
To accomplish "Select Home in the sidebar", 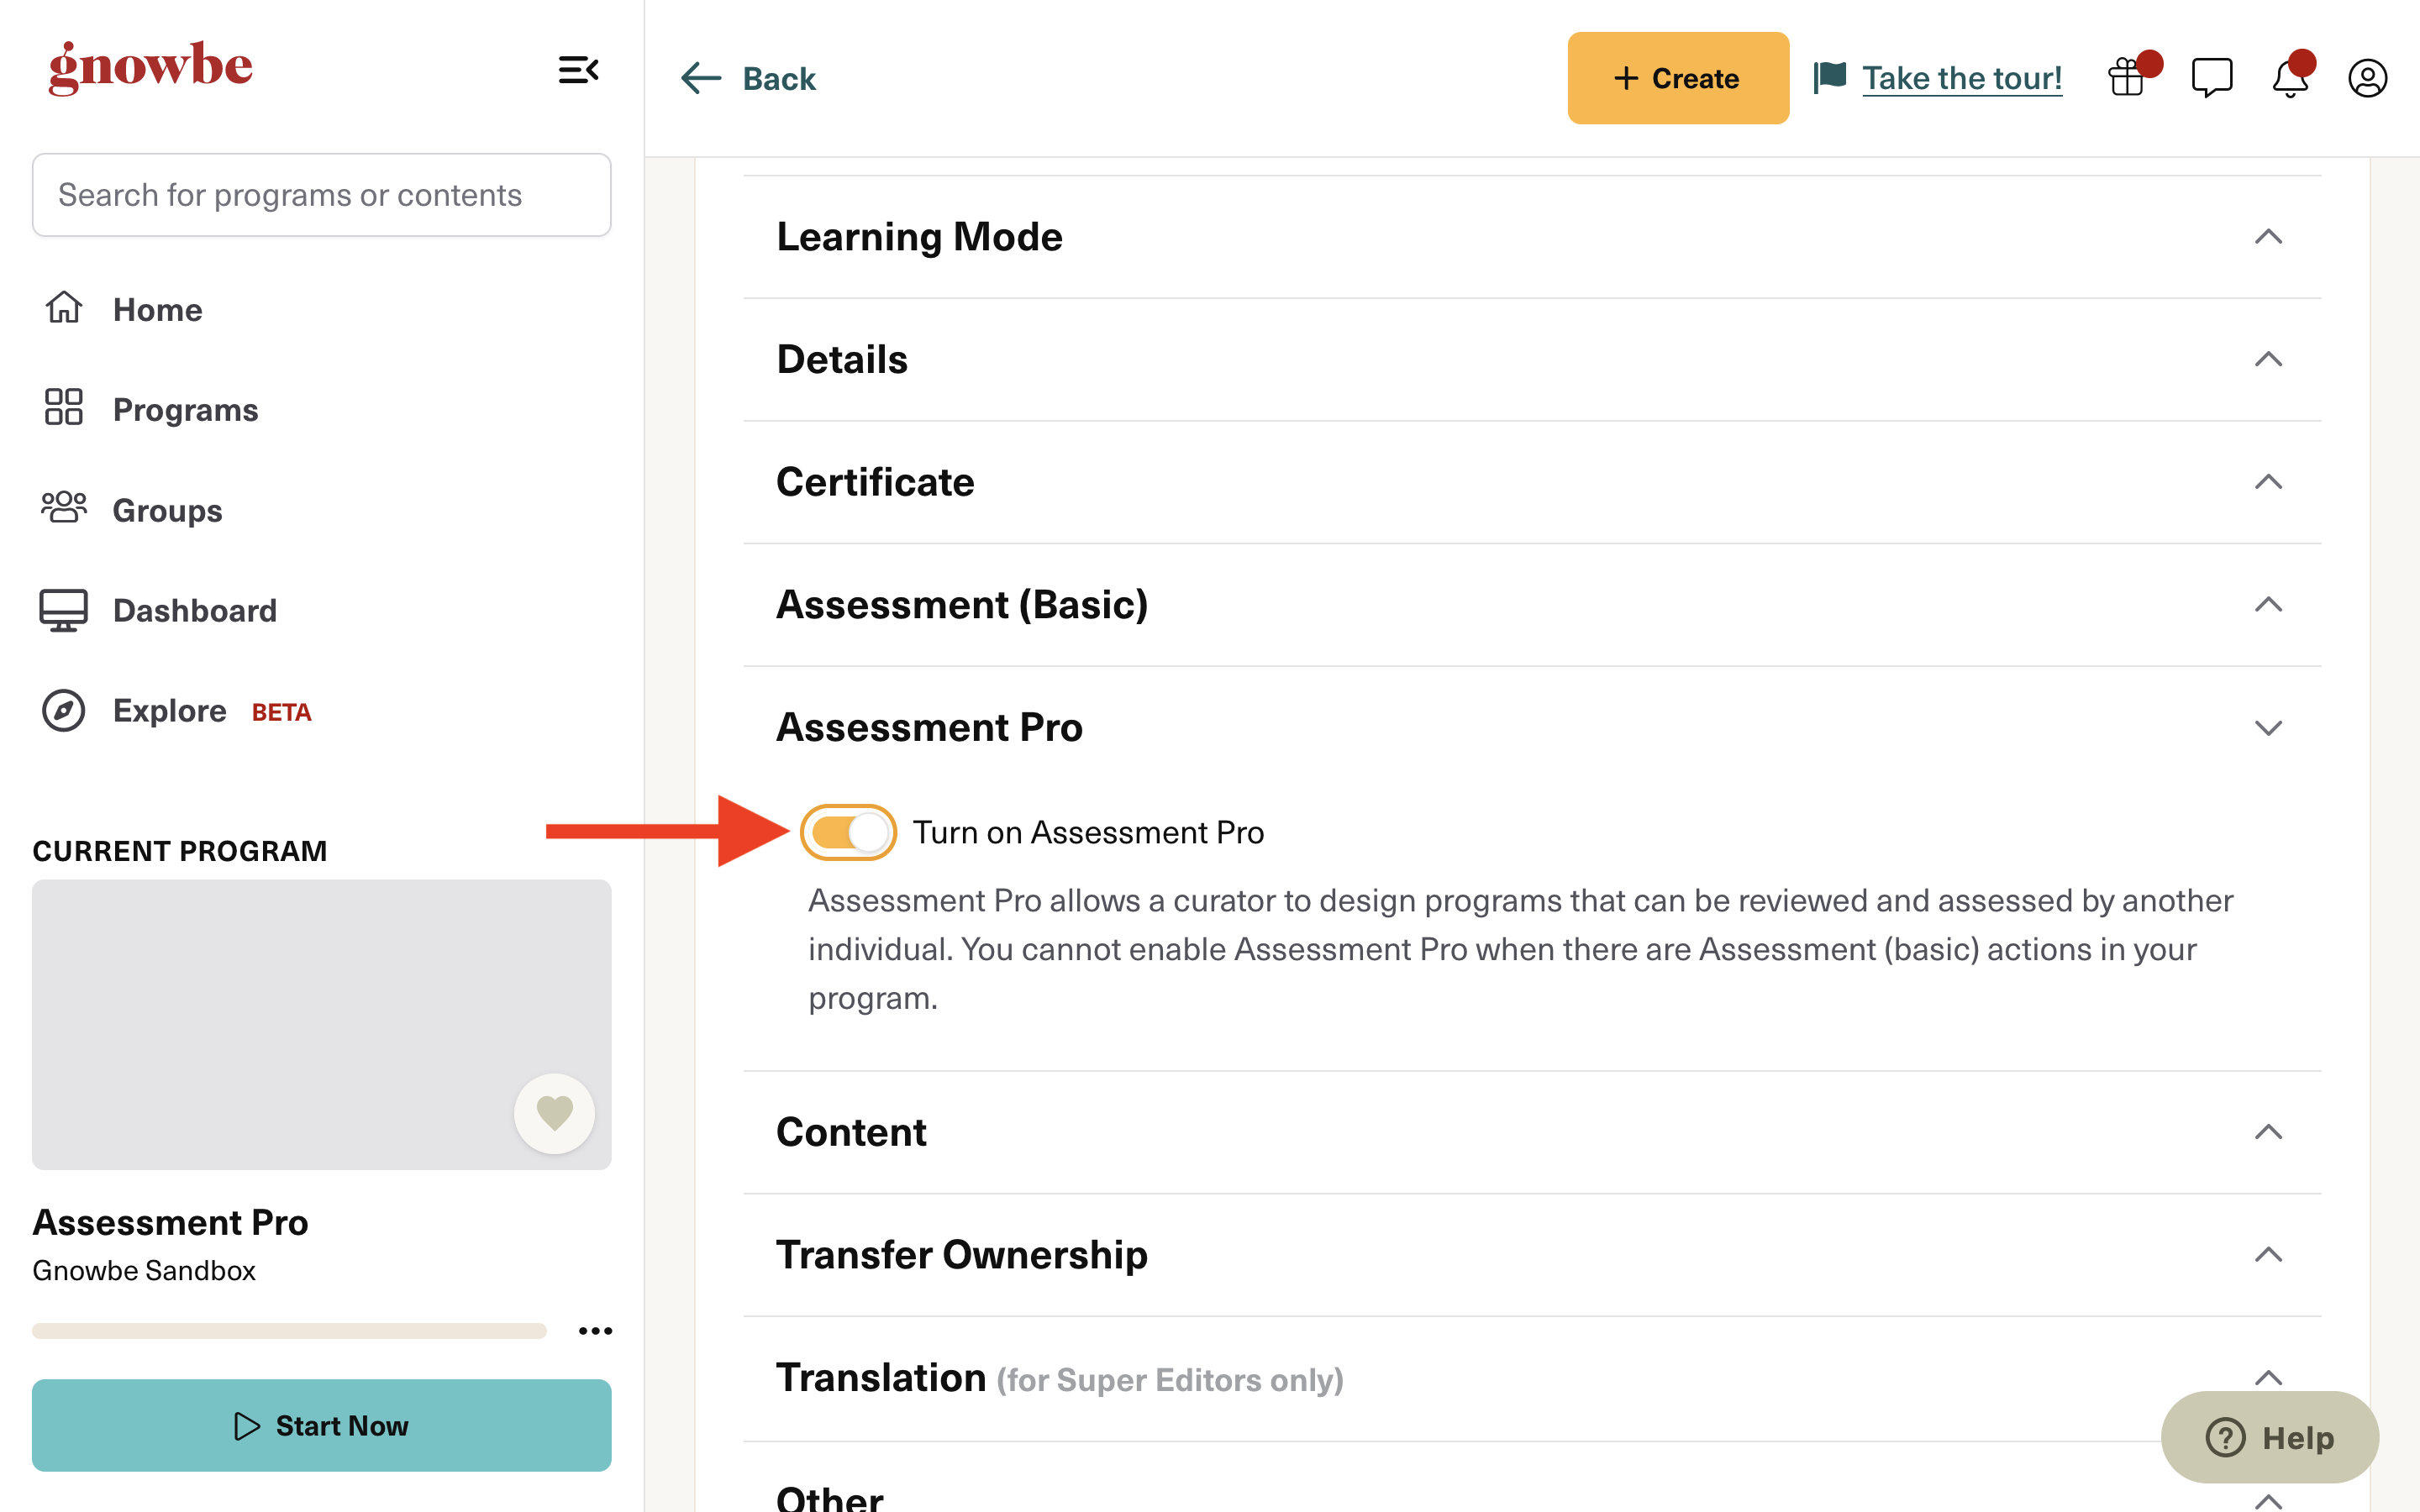I will click(157, 309).
